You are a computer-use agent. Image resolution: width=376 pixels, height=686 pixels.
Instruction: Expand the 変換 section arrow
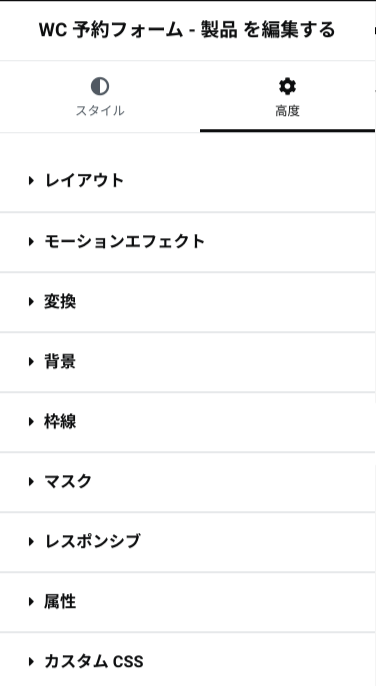(31, 301)
